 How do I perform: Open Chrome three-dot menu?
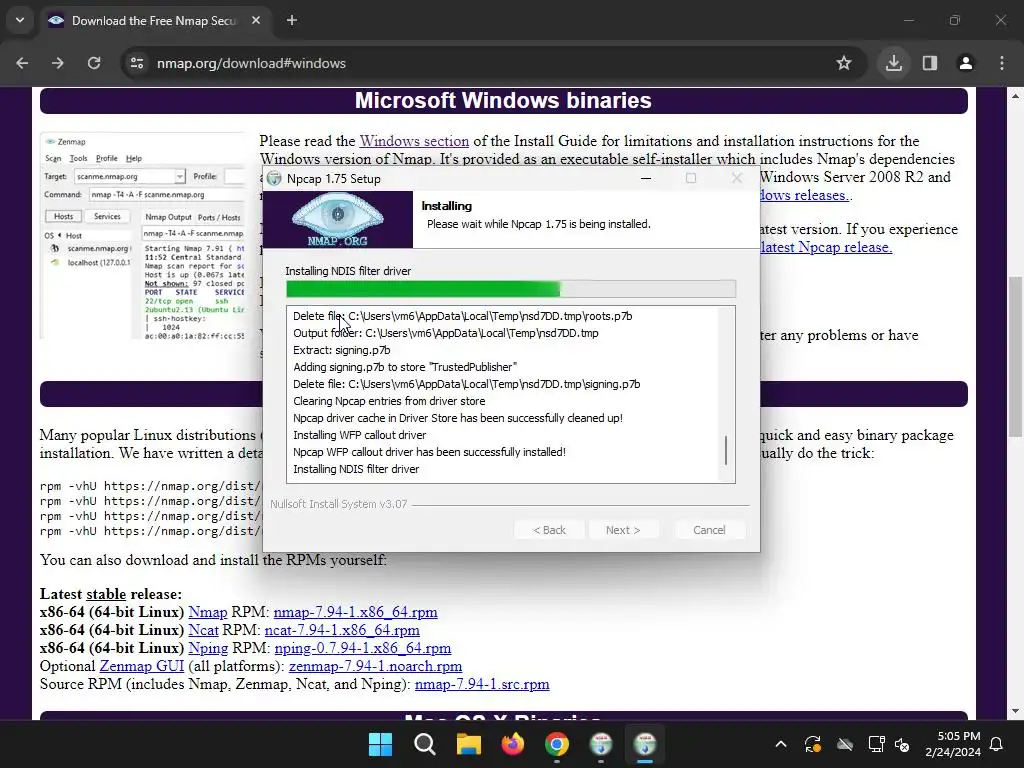1002,63
